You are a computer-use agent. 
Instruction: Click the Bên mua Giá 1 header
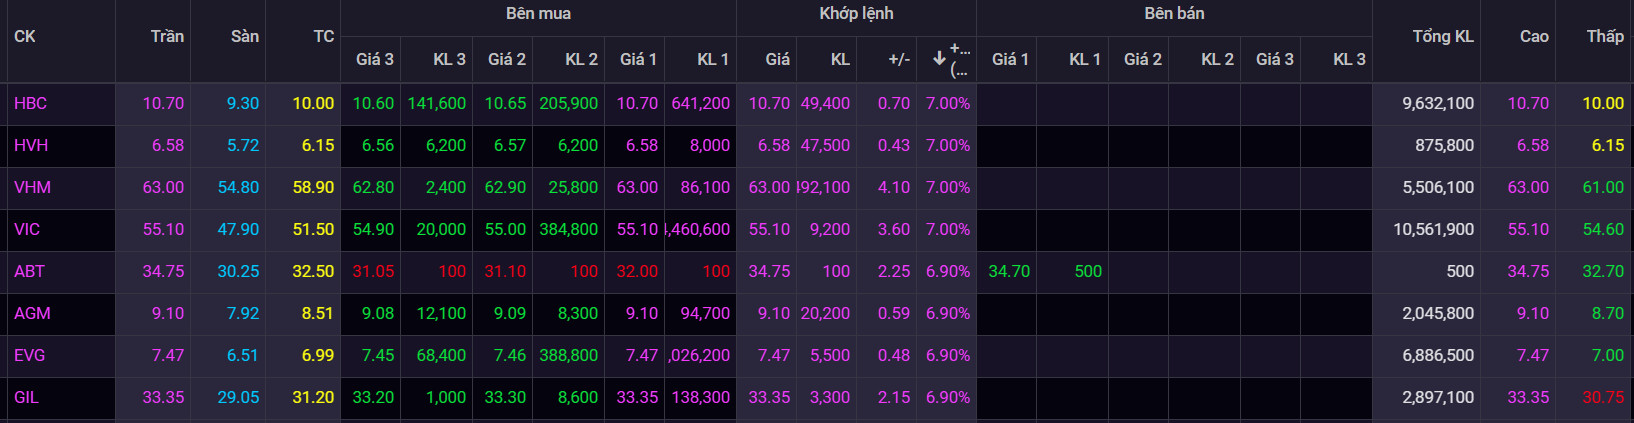(x=638, y=59)
